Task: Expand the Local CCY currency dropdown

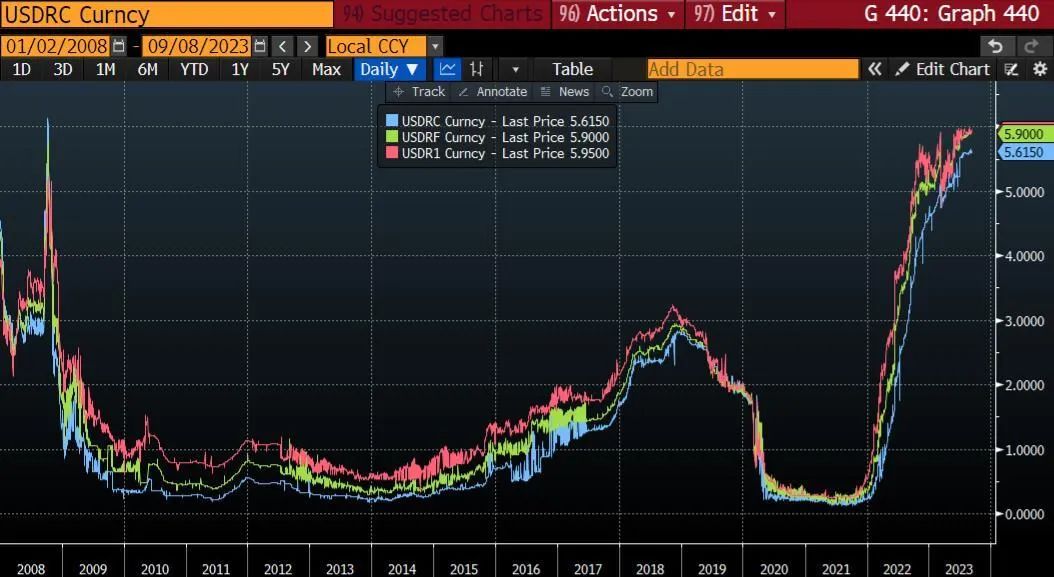Action: (434, 46)
